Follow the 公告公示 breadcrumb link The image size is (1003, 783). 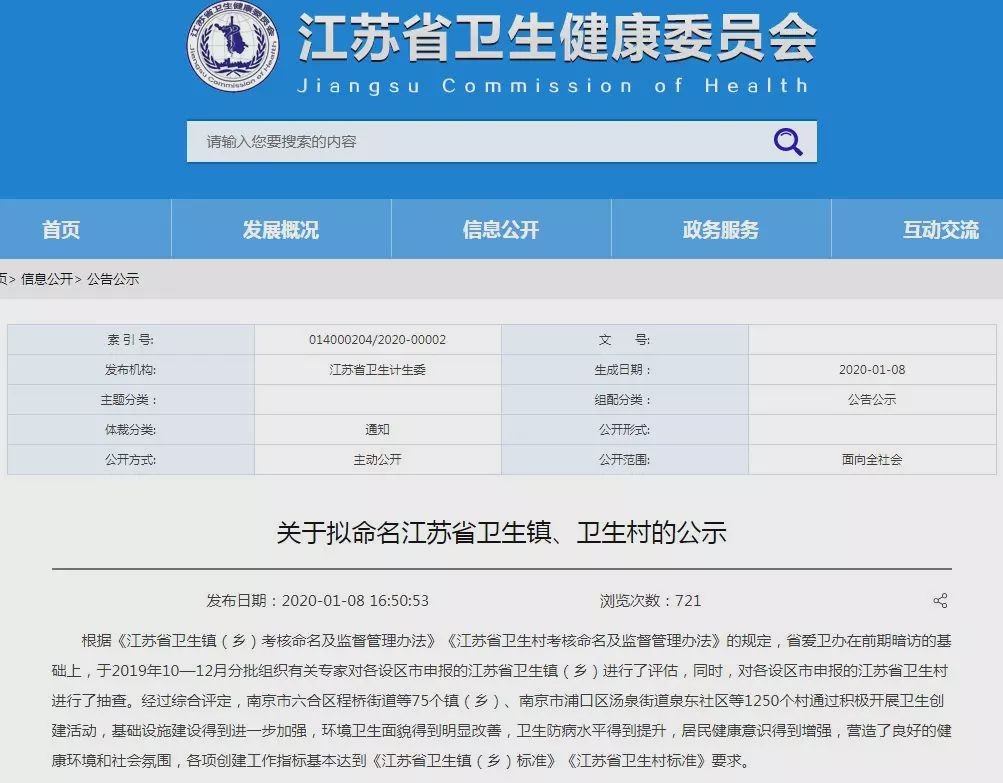coord(113,279)
